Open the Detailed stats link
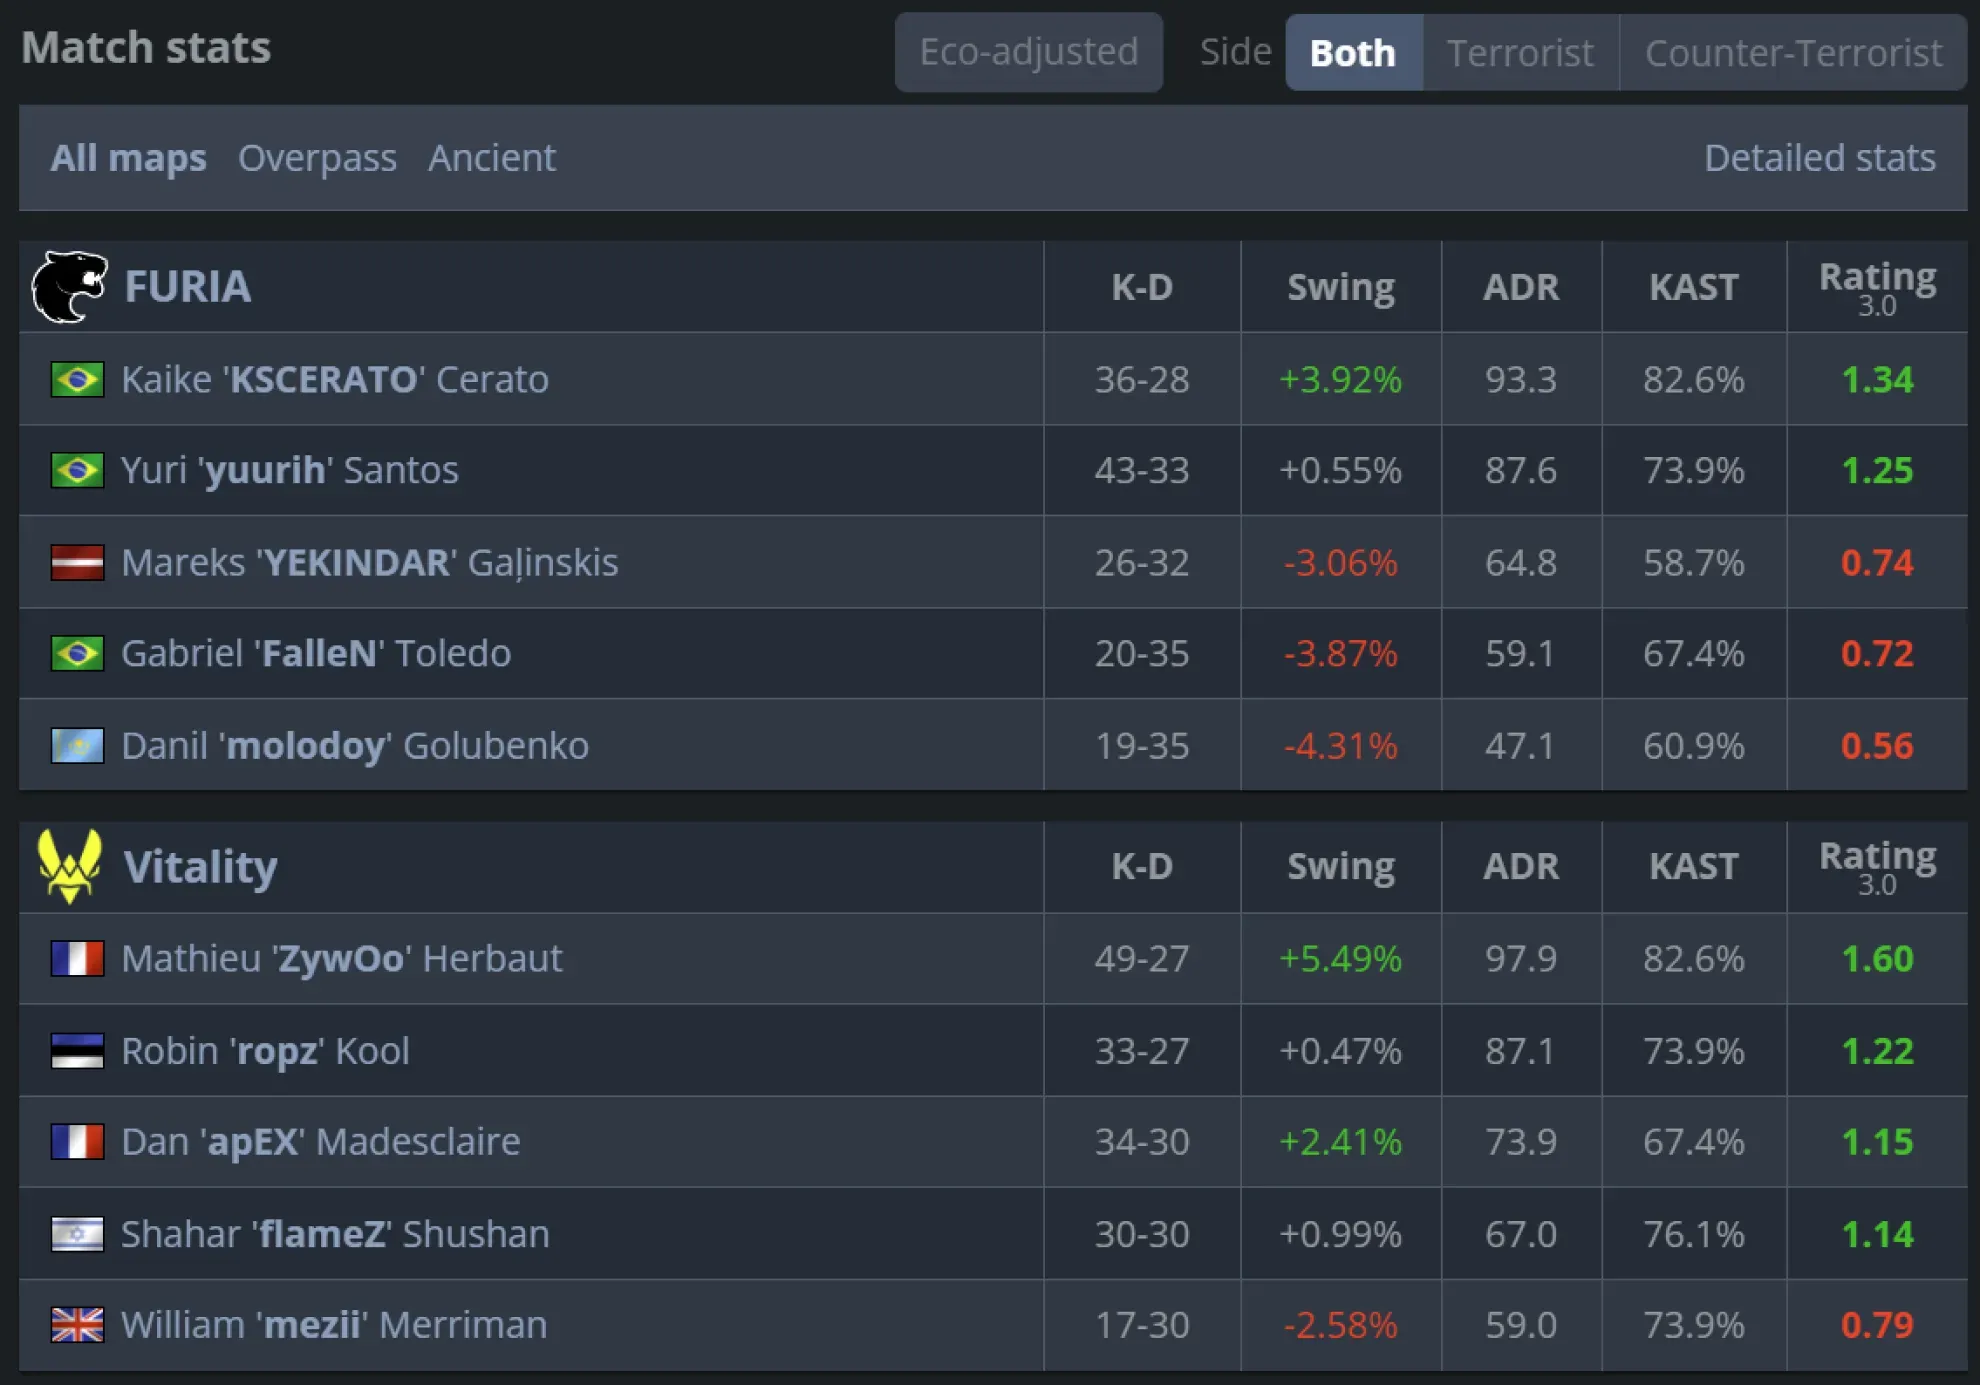This screenshot has height=1385, width=1980. click(1819, 158)
